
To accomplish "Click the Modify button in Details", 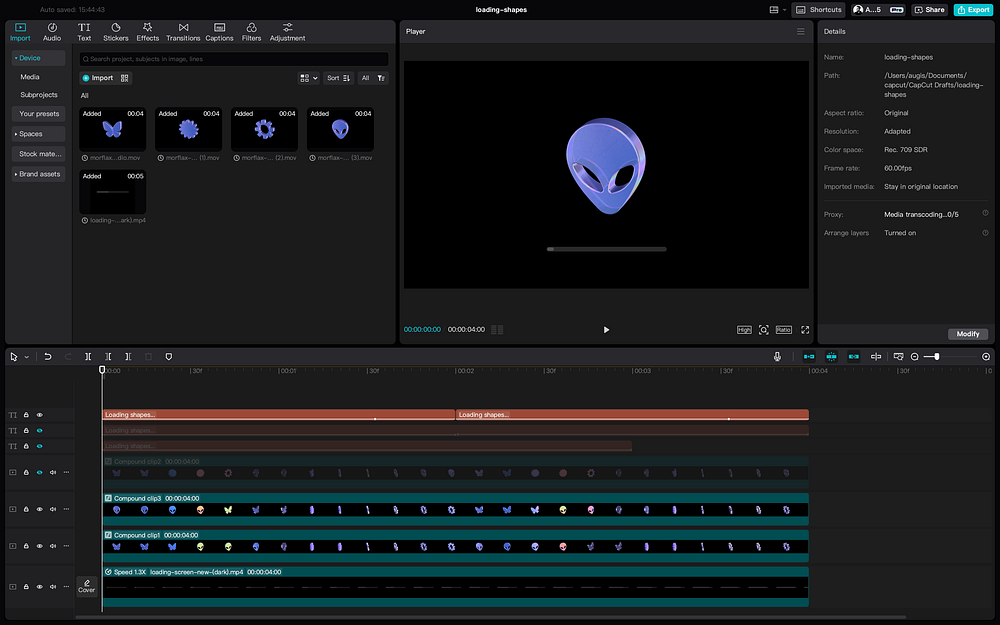I will click(968, 334).
